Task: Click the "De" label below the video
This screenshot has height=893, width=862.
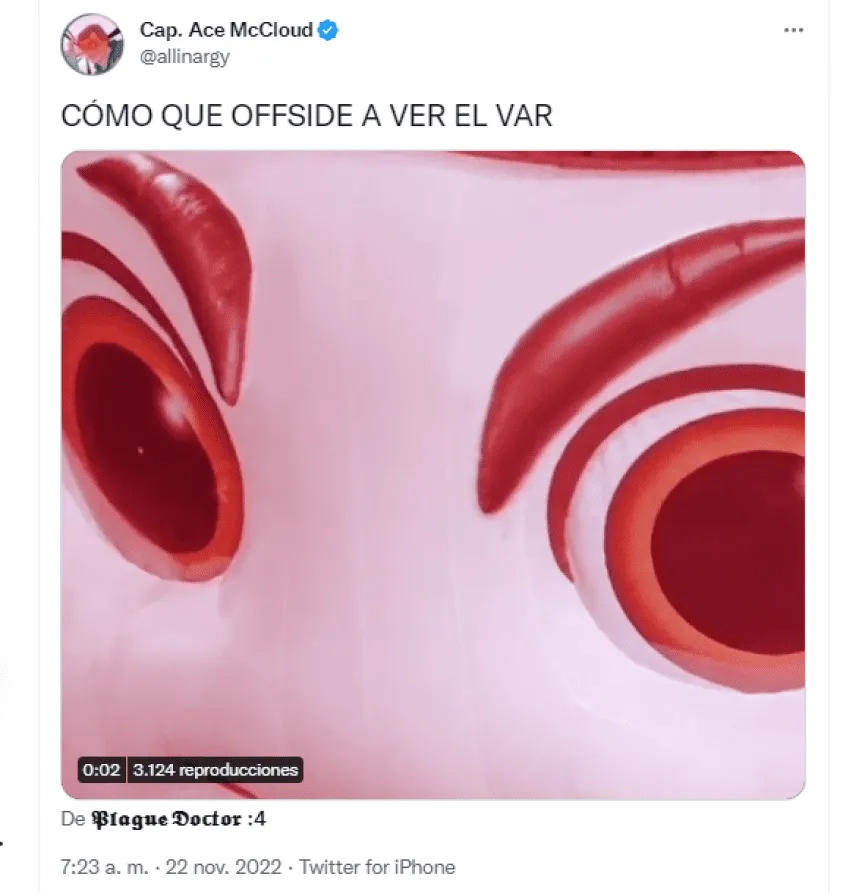Action: [73, 820]
